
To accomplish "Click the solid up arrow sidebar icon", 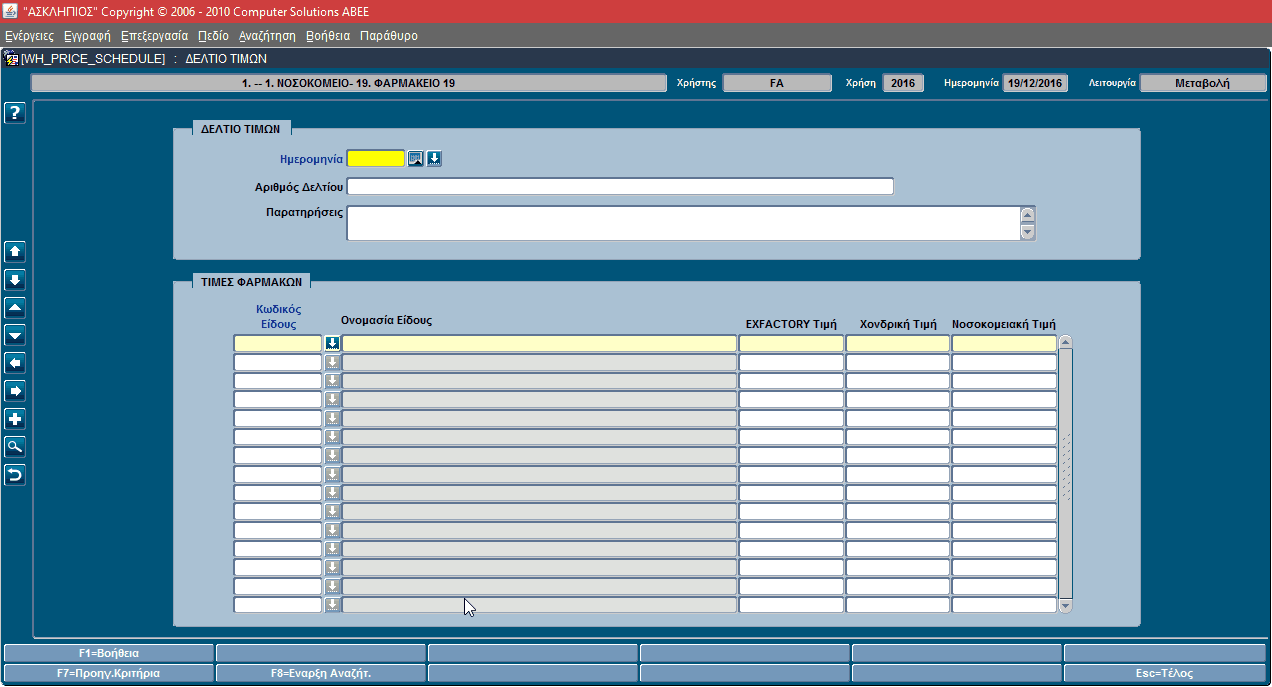I will (15, 252).
